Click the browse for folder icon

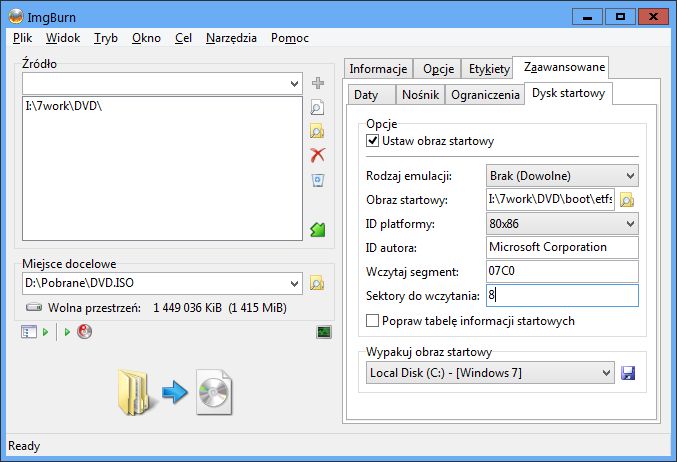point(317,131)
